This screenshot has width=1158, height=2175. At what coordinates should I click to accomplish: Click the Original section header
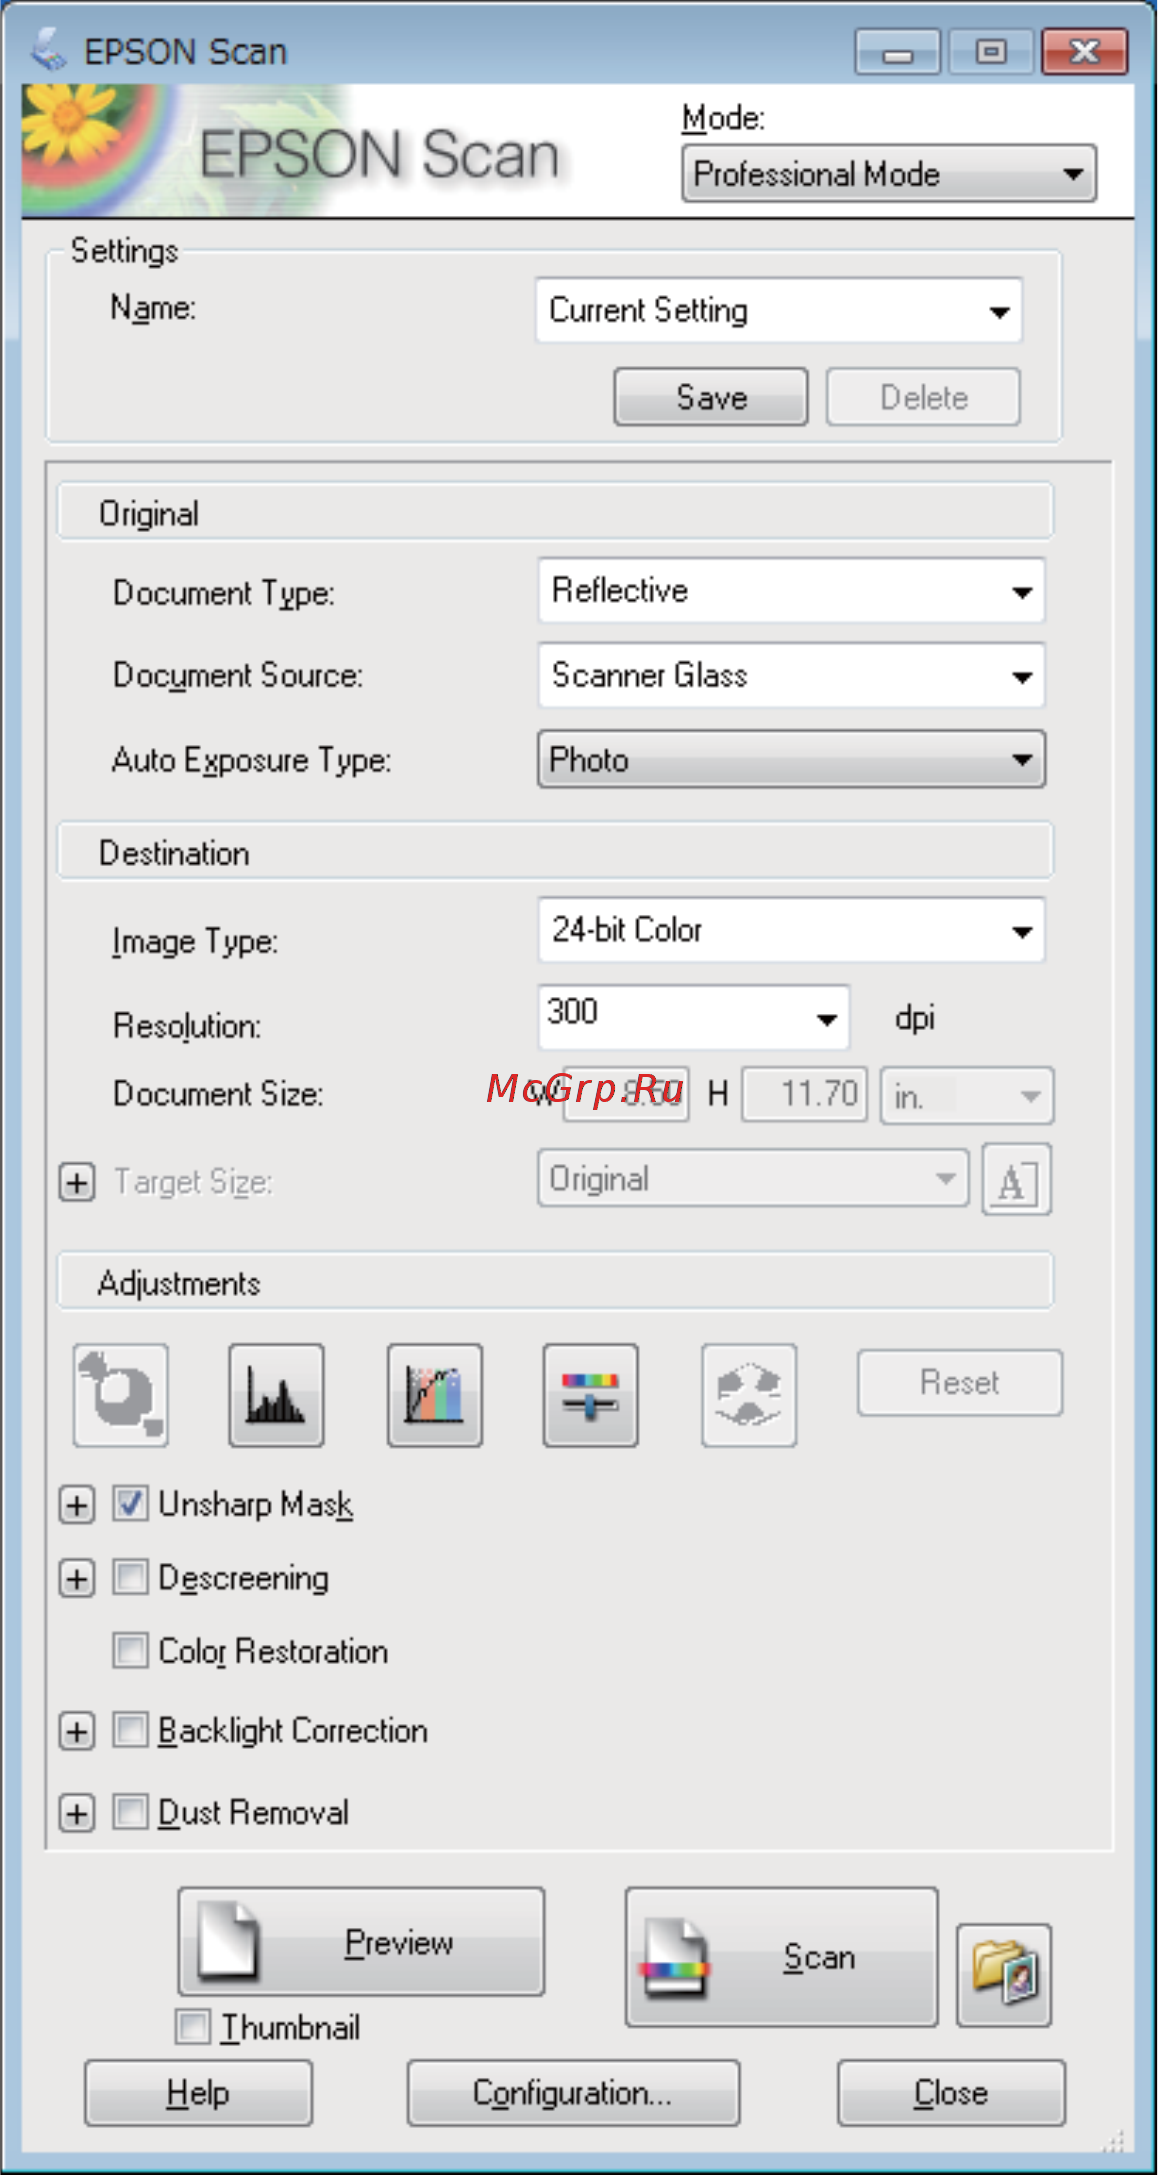[x=555, y=512]
